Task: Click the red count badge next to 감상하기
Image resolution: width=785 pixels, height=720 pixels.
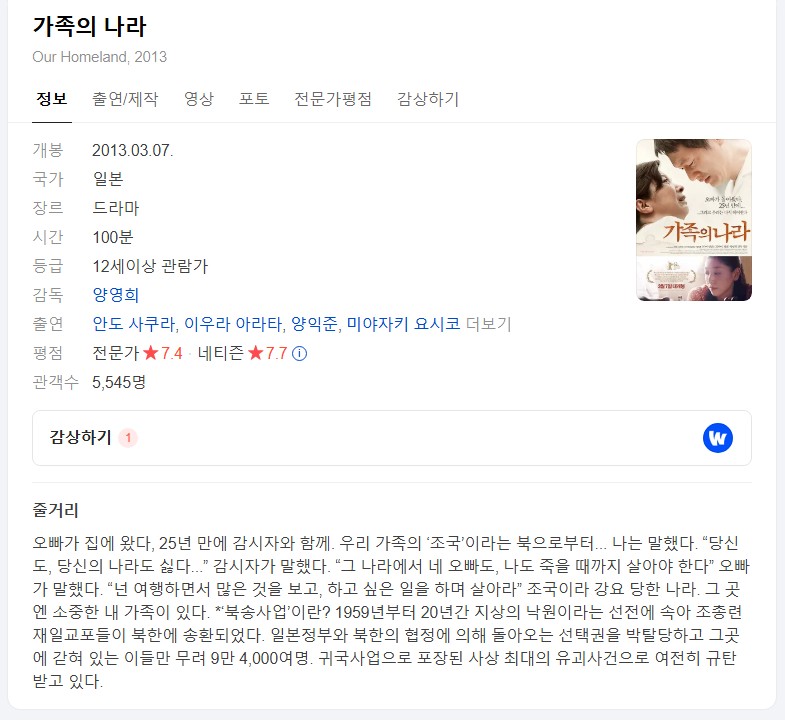Action: pyautogui.click(x=128, y=438)
